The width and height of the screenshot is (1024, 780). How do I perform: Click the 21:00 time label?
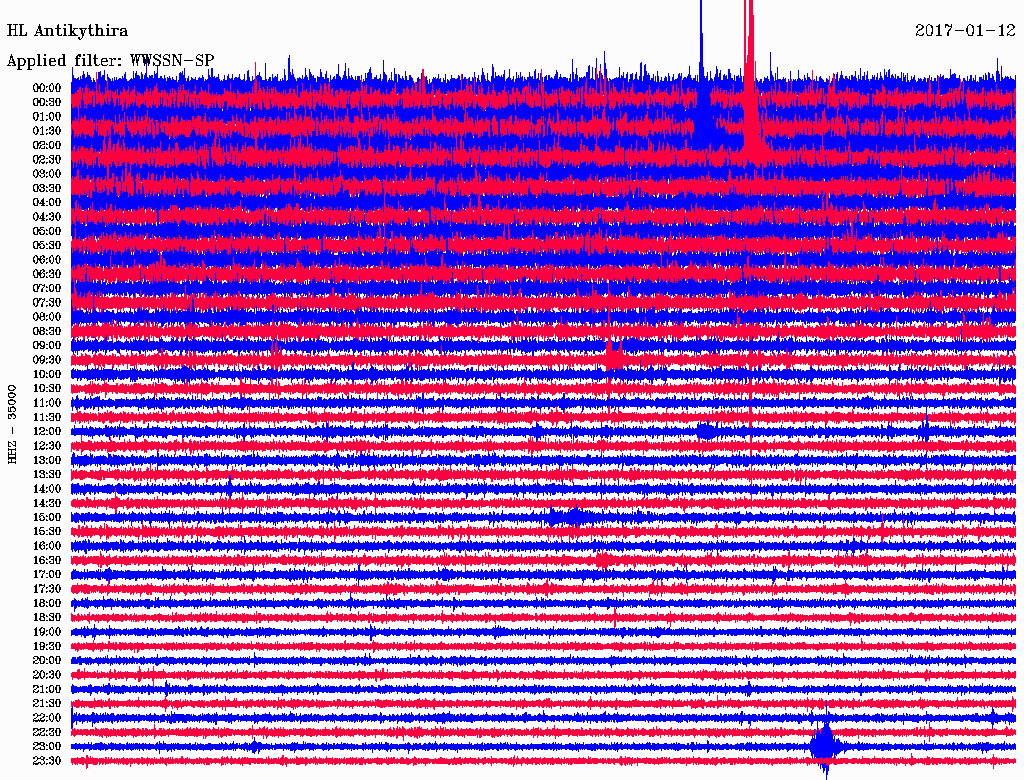[x=47, y=689]
